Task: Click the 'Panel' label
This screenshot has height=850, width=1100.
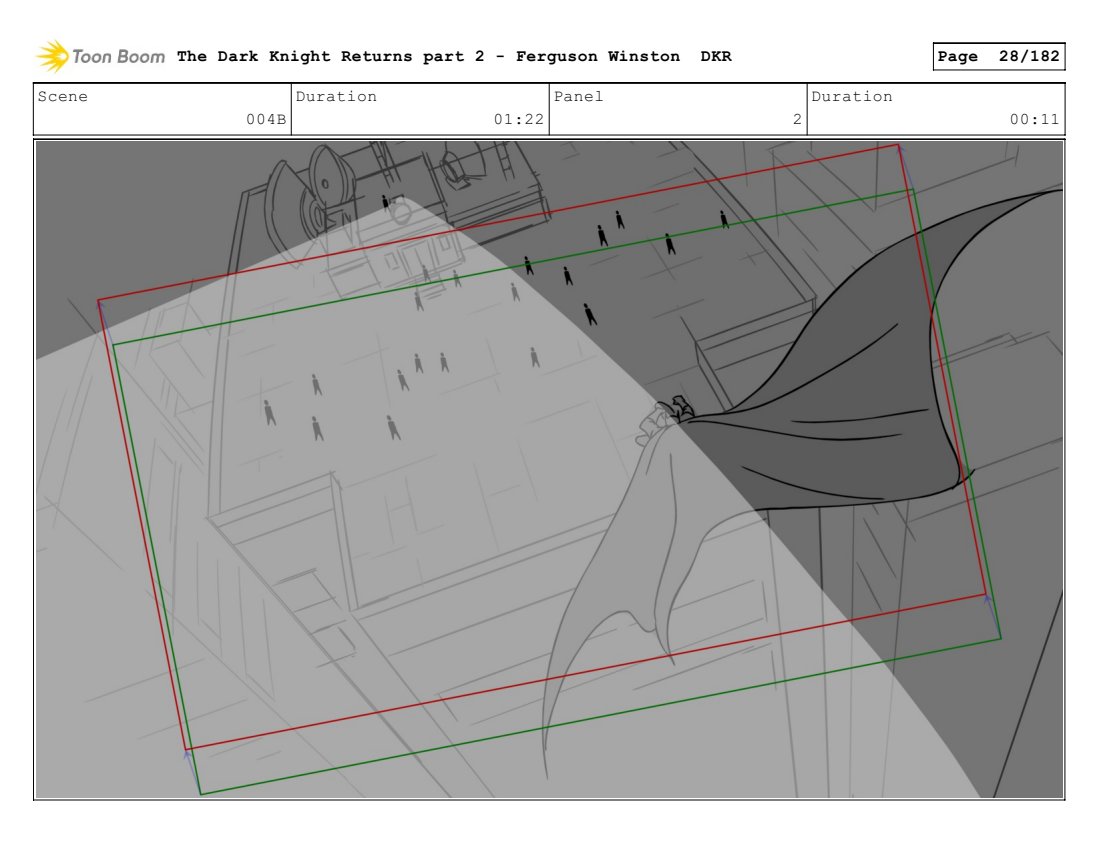Action: [x=578, y=97]
